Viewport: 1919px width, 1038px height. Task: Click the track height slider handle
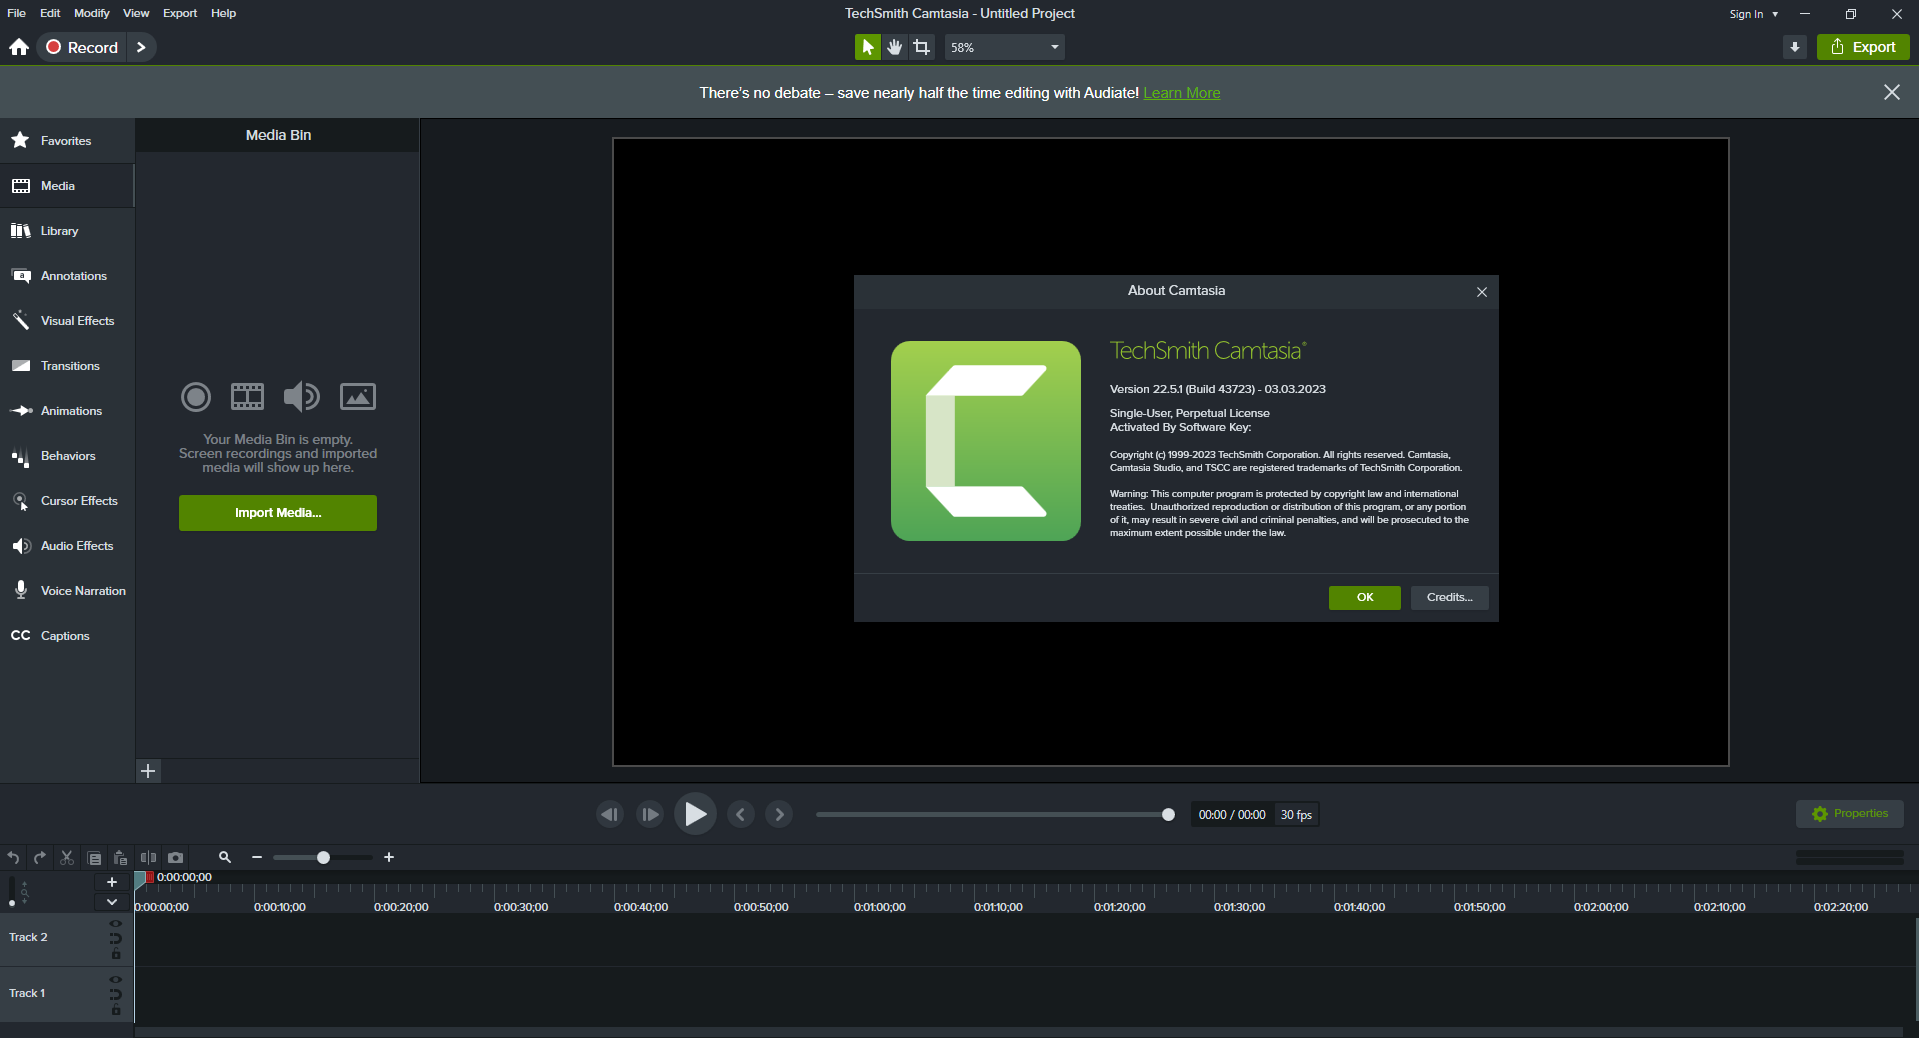point(12,903)
